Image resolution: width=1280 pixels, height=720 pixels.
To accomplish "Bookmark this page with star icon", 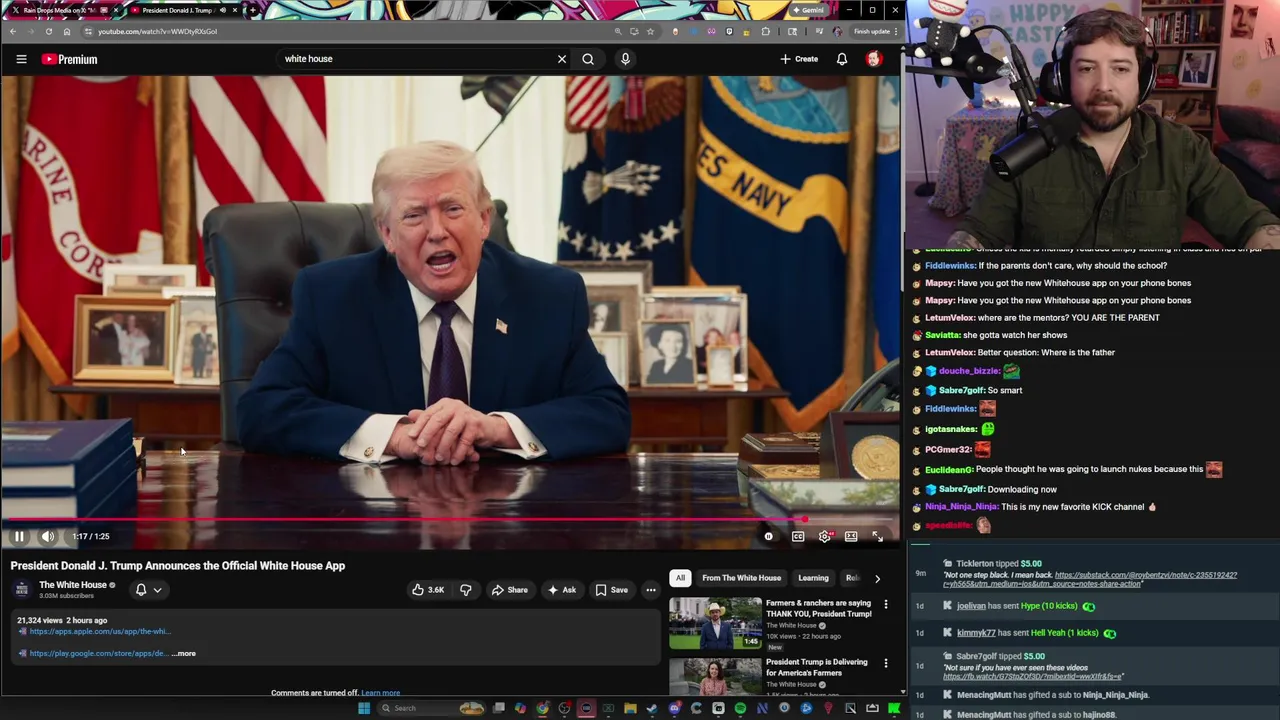I will tap(650, 31).
